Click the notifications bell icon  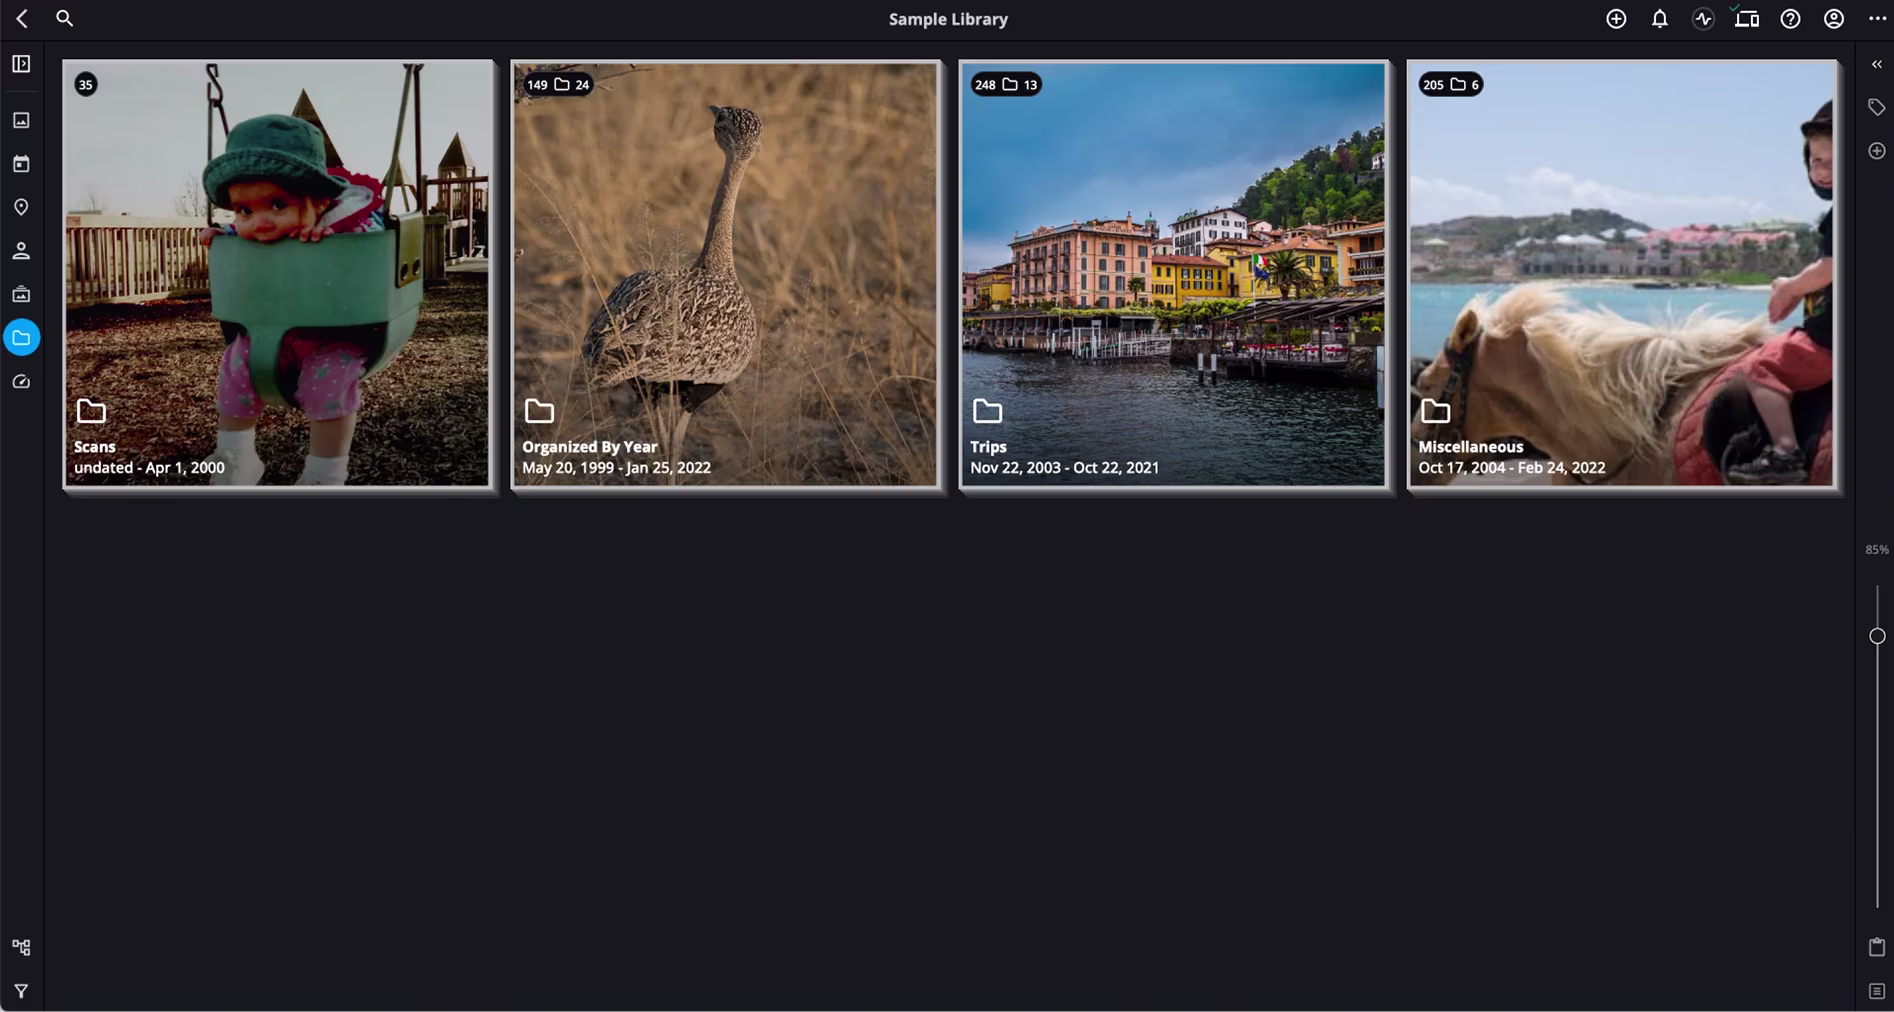coord(1659,19)
